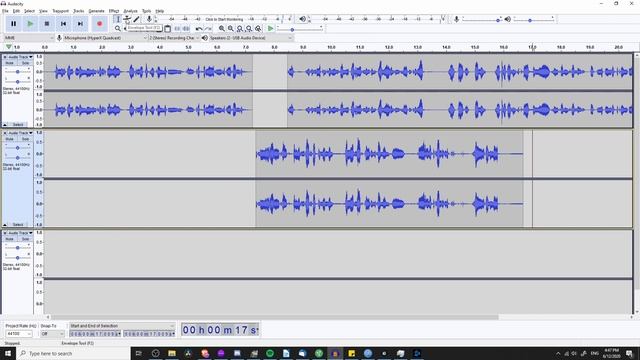Collapse the top audio track

click(5, 124)
